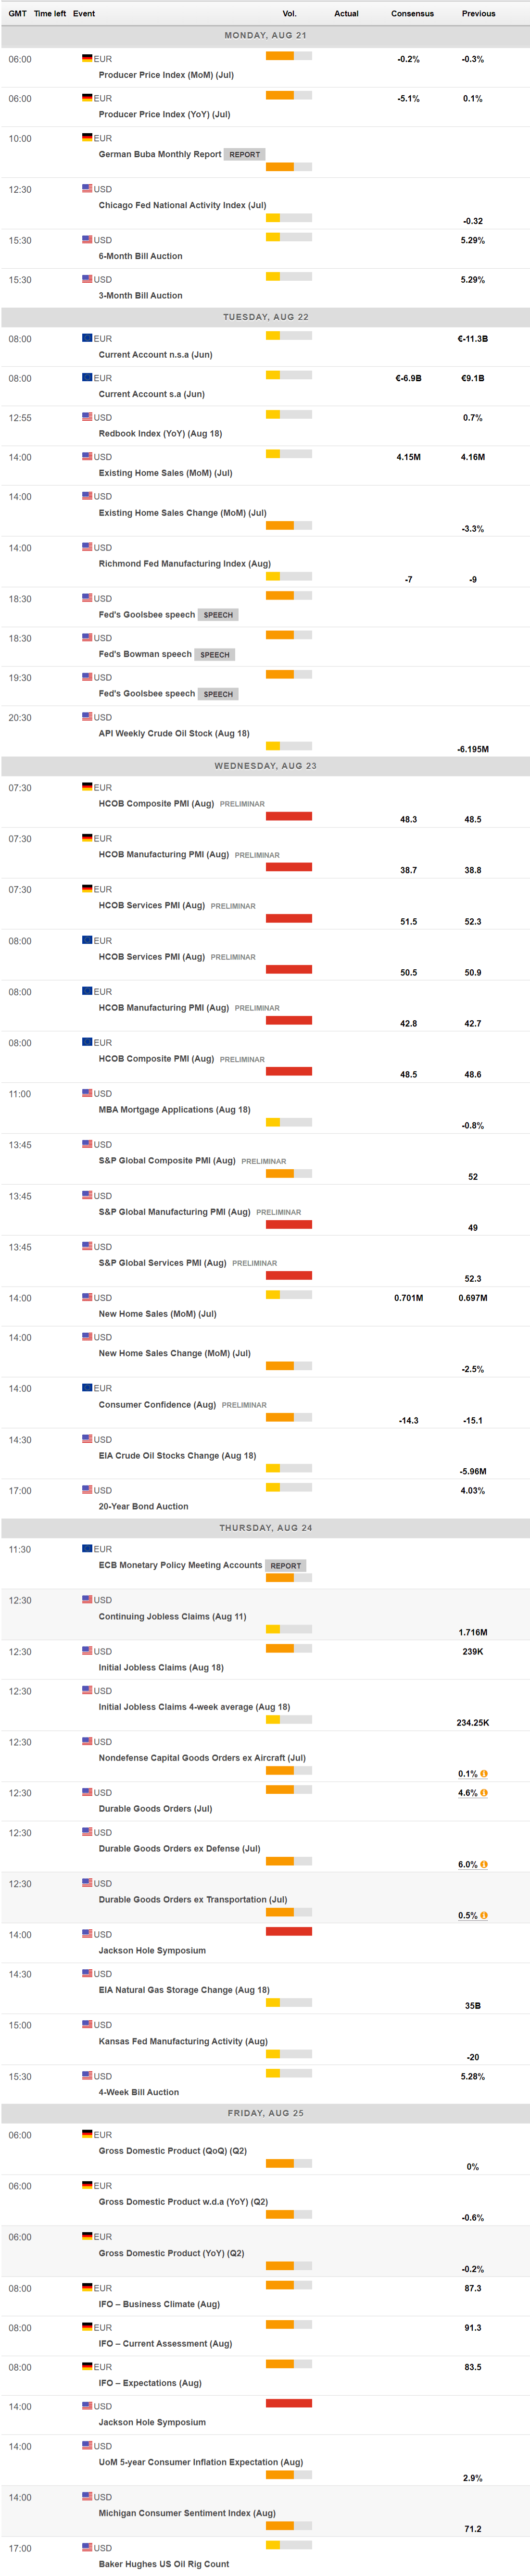530x2576 pixels.
Task: Click red volatility bar for S&P Global Services PMI
Action: point(289,1275)
